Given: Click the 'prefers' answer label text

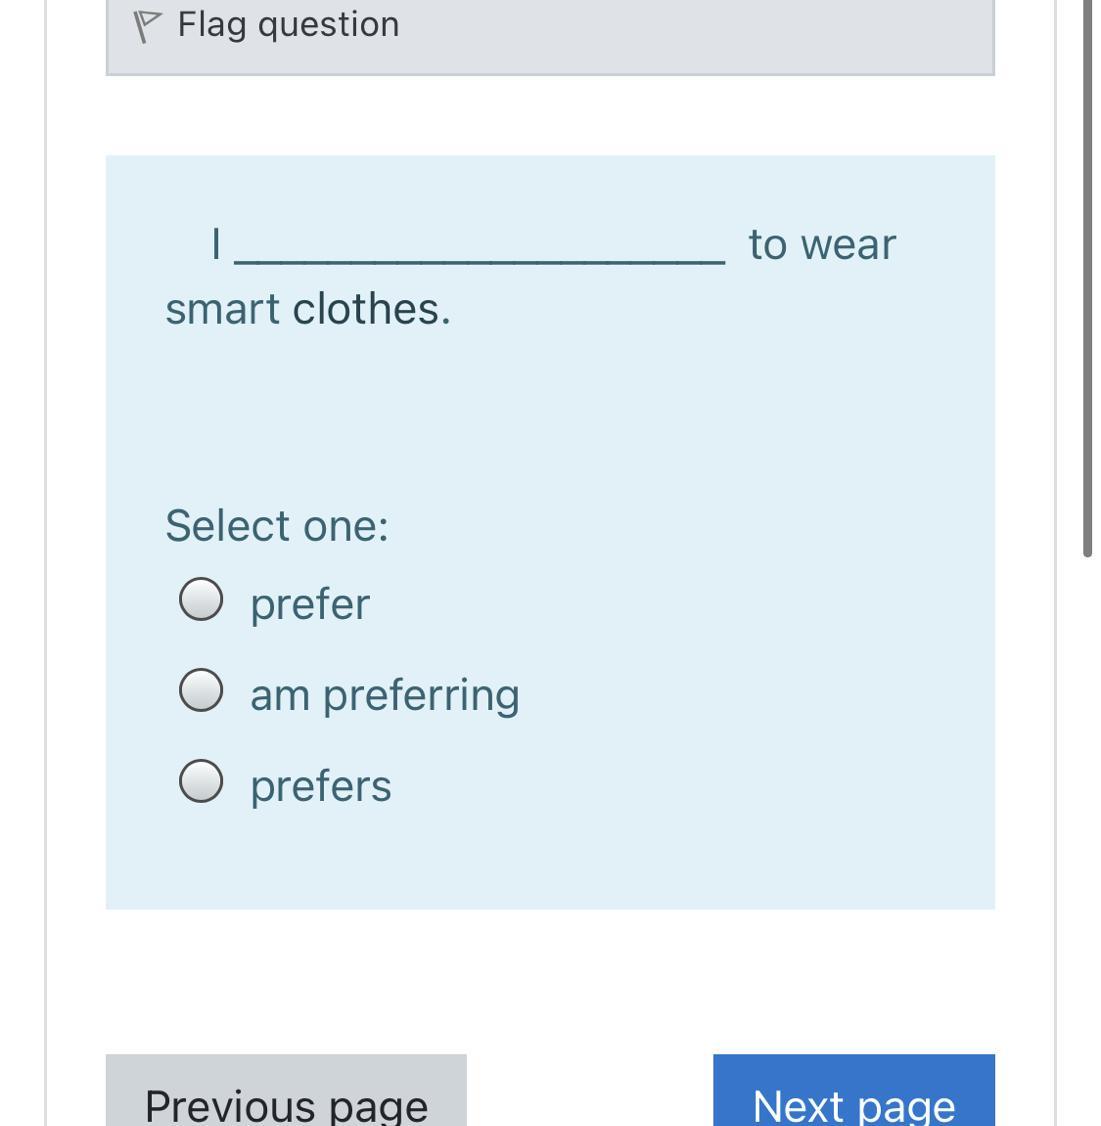Looking at the screenshot, I should click(x=321, y=786).
